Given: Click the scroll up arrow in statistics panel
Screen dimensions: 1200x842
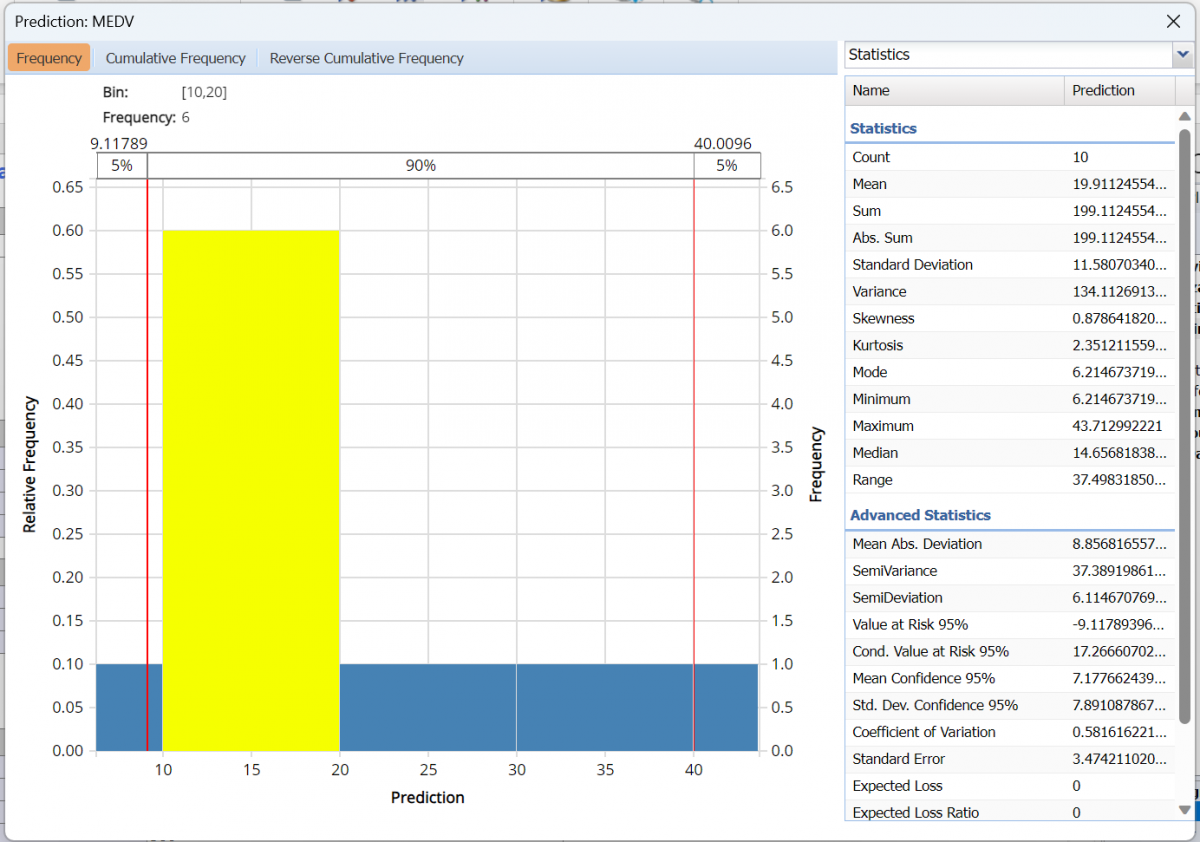Looking at the screenshot, I should click(x=1185, y=117).
